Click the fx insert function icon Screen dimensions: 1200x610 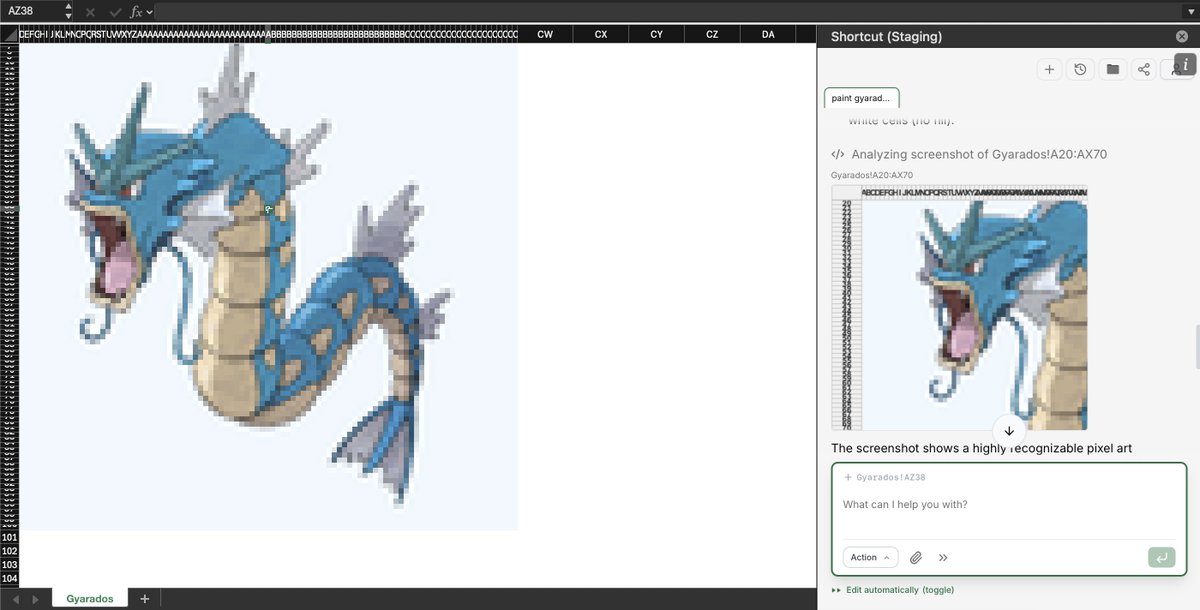[136, 12]
